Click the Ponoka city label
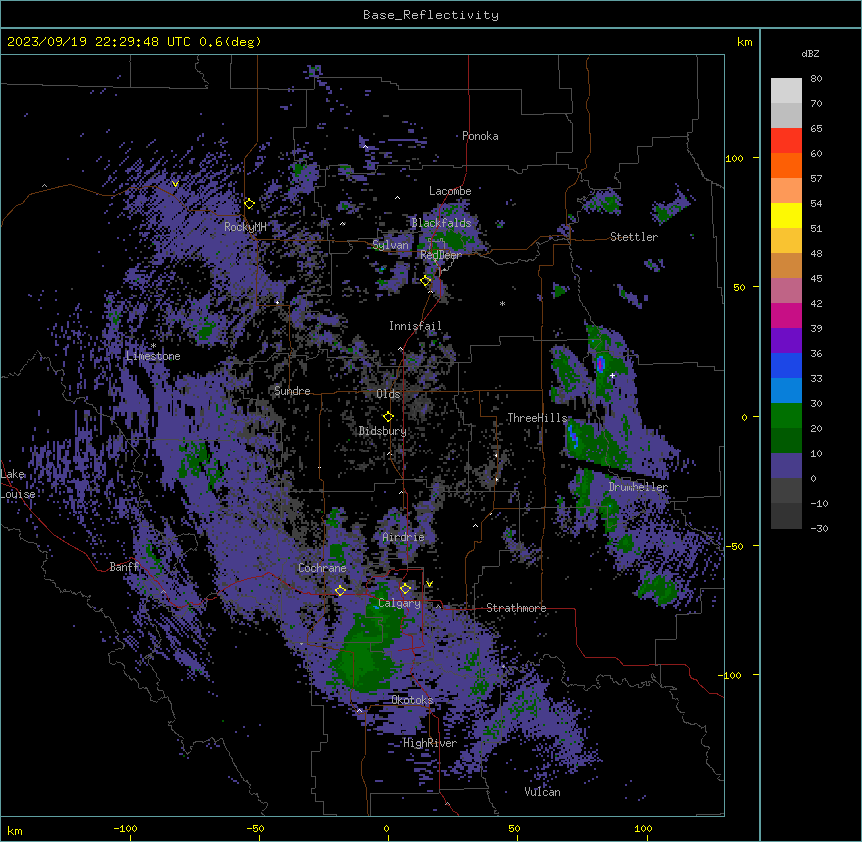The image size is (862, 842). click(x=480, y=136)
